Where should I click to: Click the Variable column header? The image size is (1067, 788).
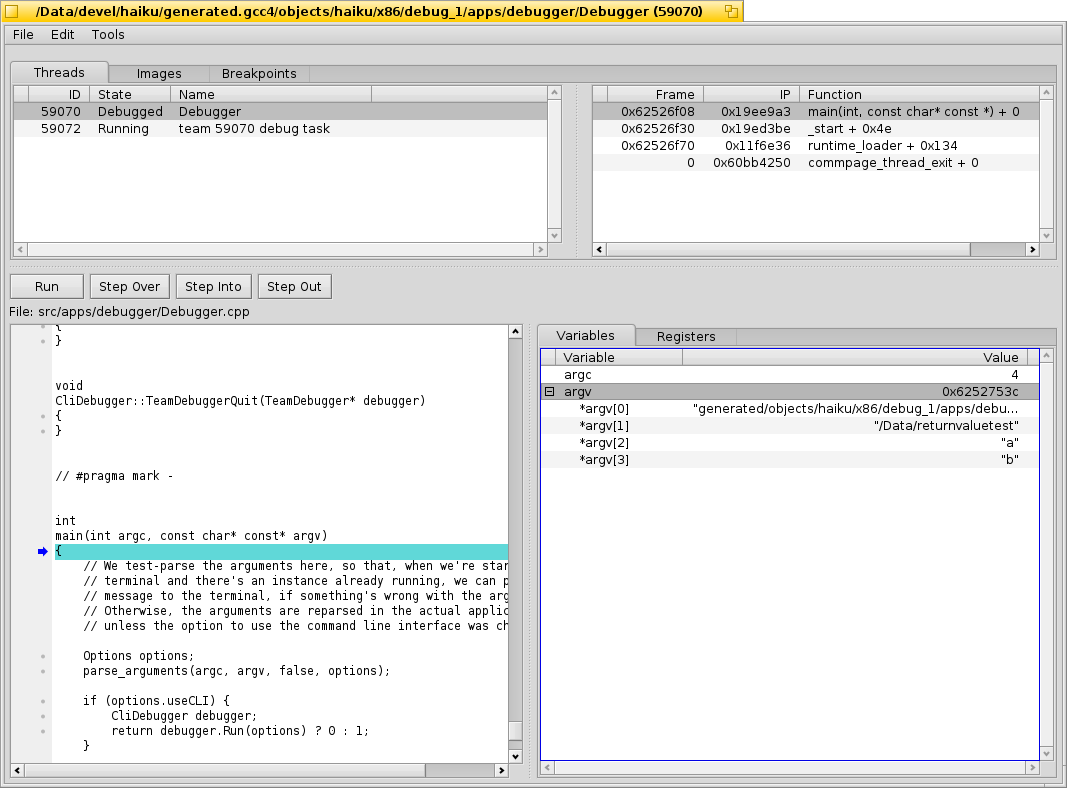[x=619, y=357]
